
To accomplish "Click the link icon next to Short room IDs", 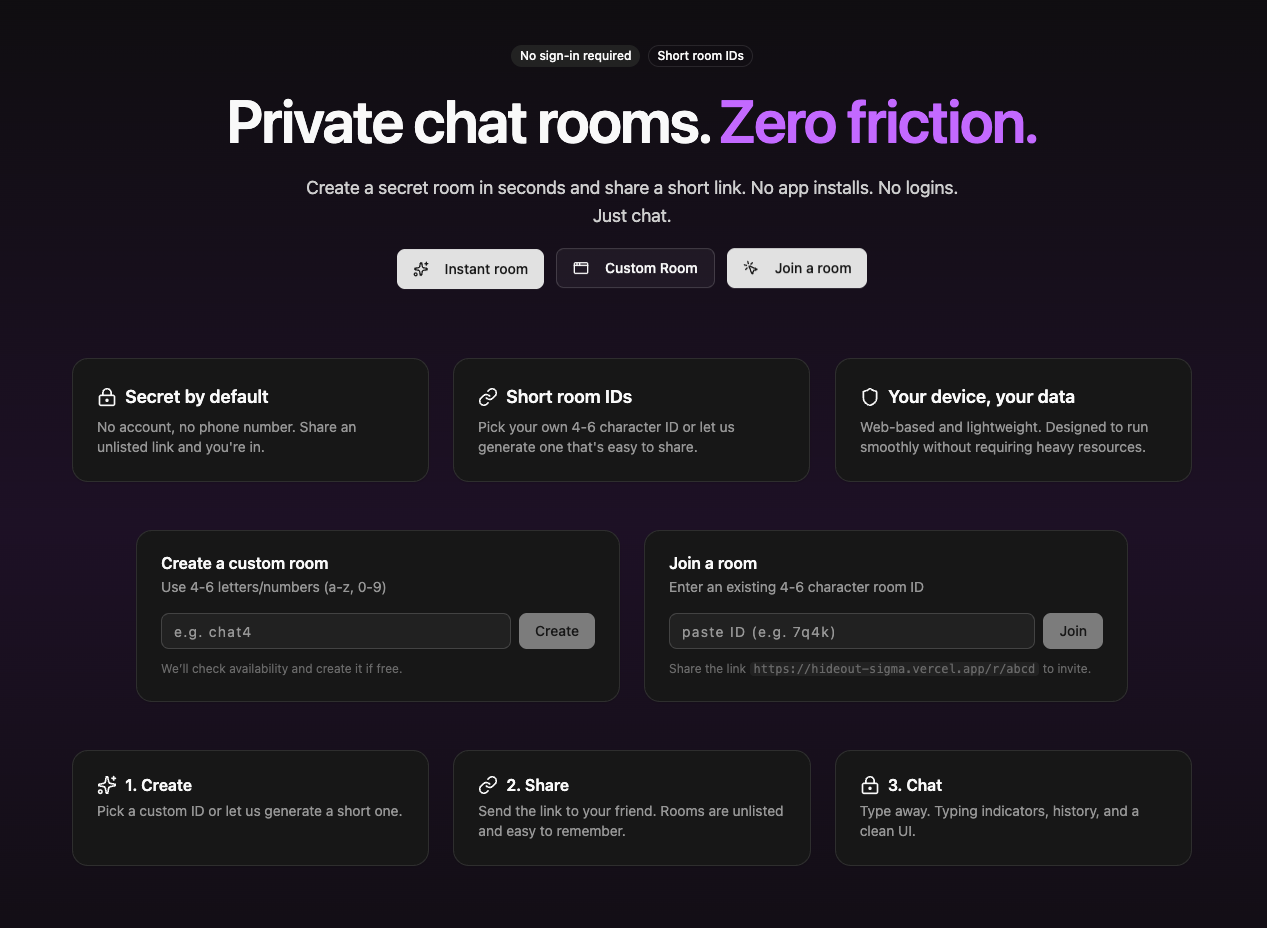I will point(488,397).
